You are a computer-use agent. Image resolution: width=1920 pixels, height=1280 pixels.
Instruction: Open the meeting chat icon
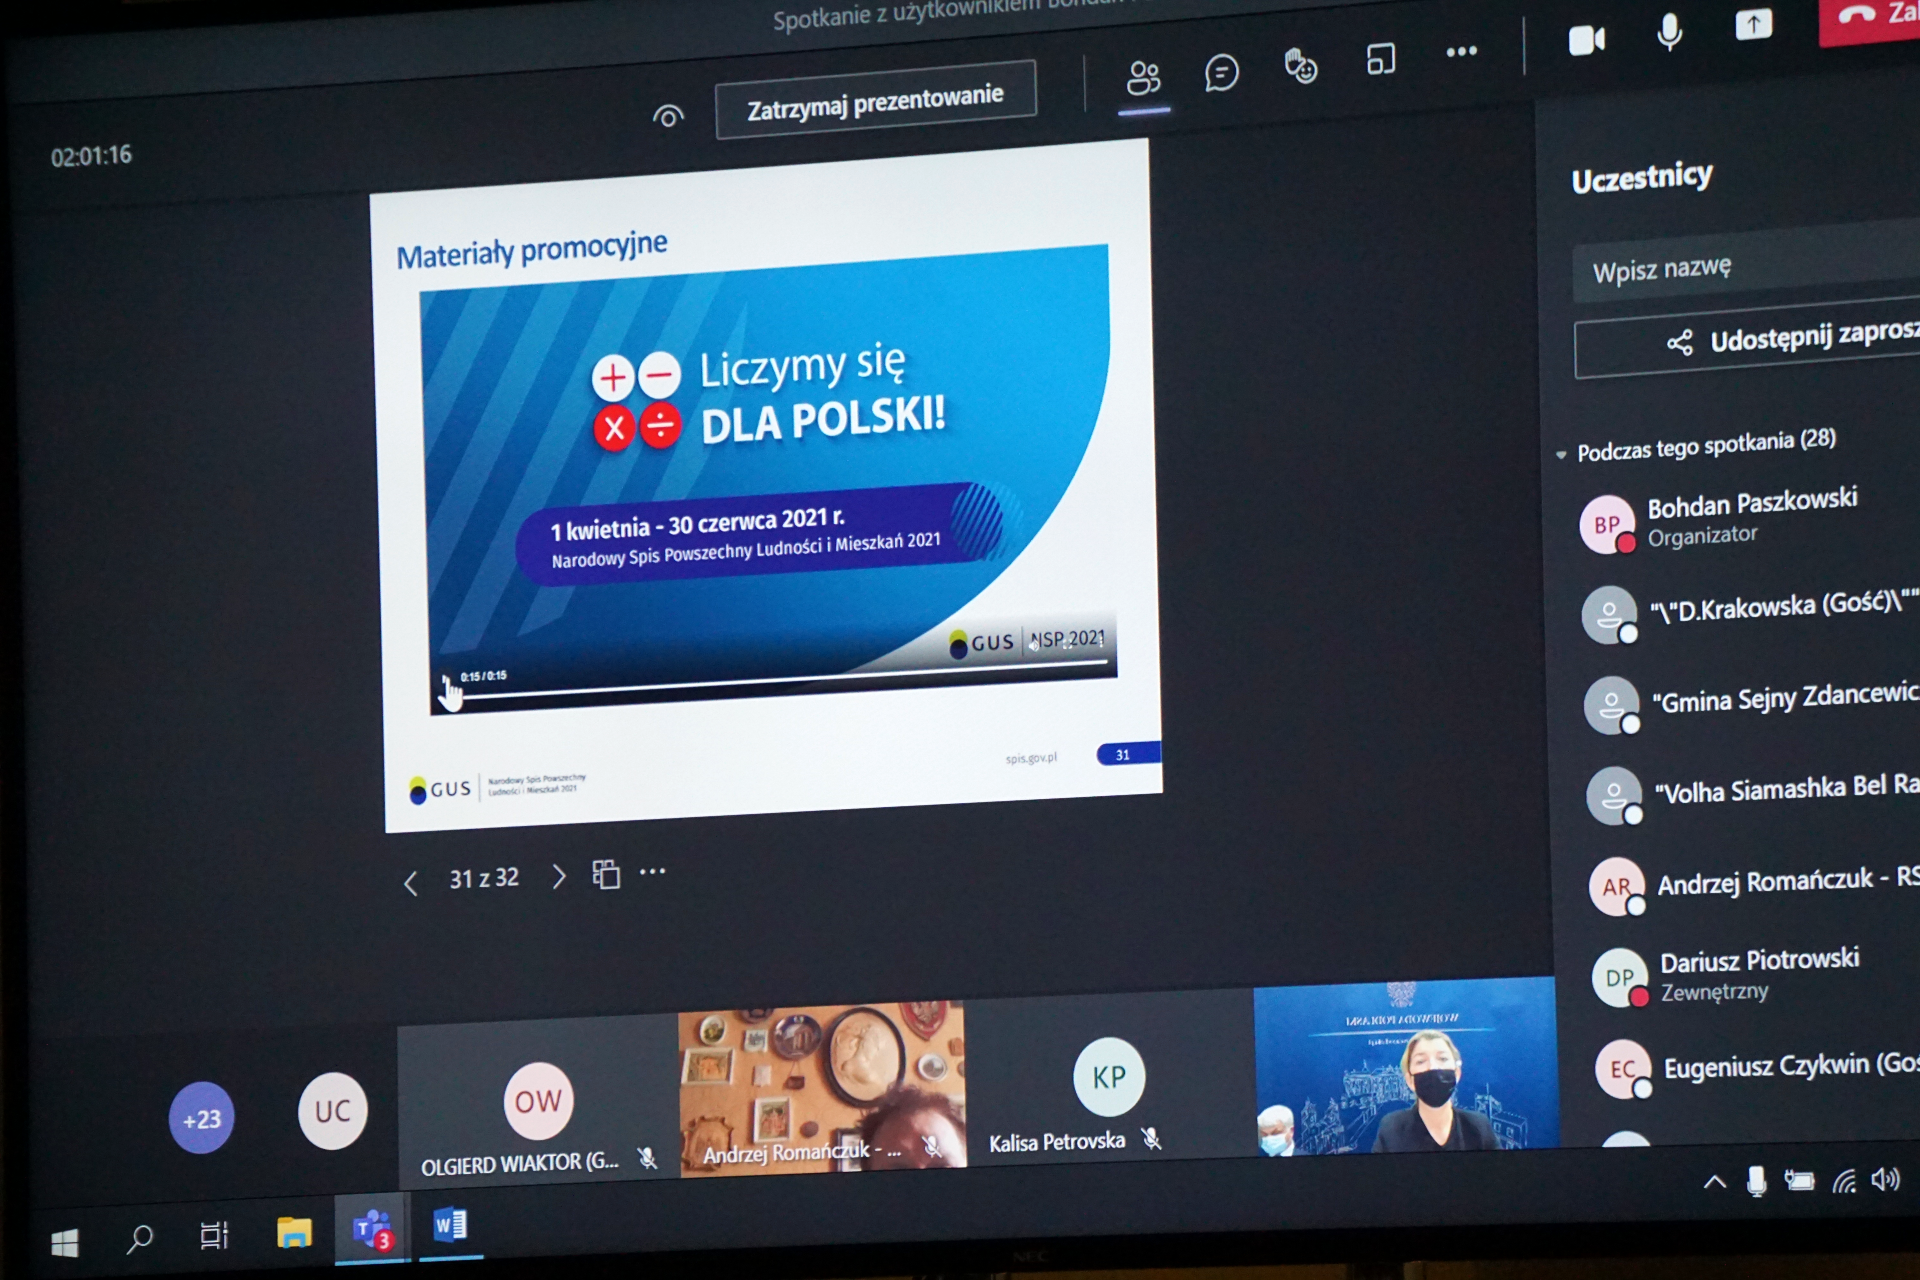coord(1221,73)
